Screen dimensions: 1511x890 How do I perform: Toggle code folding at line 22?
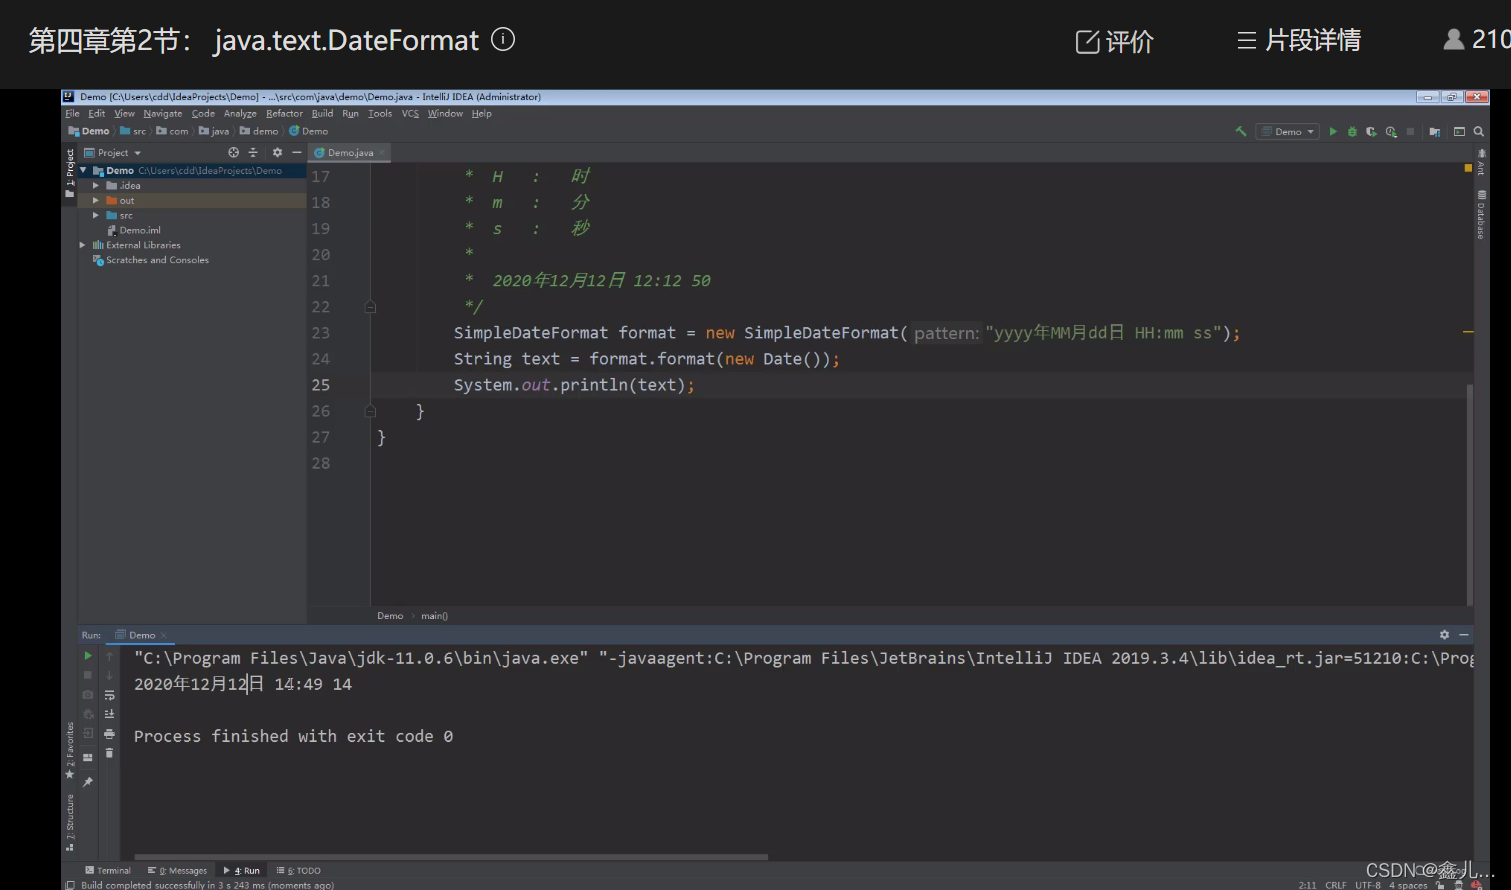[x=370, y=307]
